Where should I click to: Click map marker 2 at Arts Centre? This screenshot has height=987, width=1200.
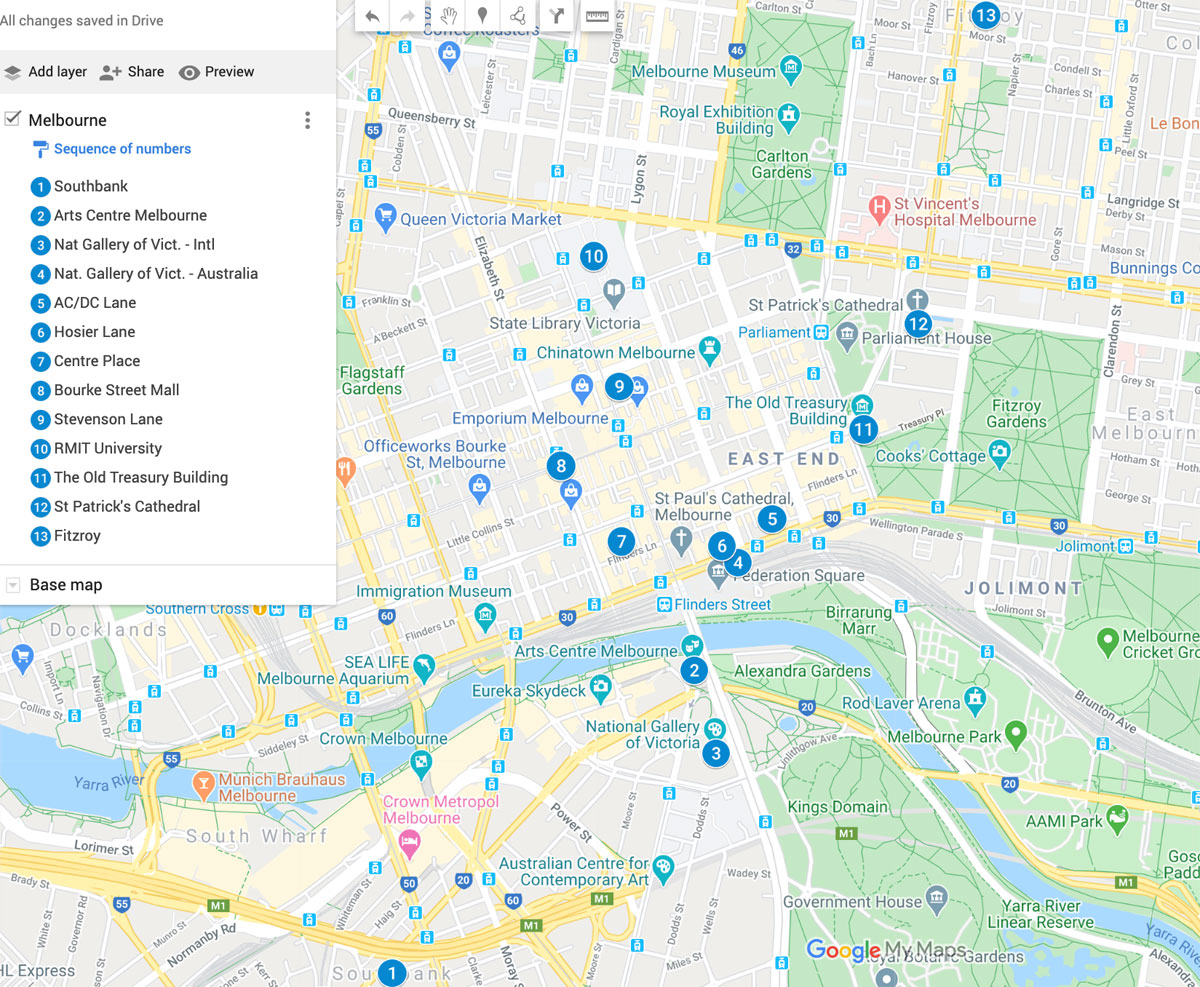[694, 670]
